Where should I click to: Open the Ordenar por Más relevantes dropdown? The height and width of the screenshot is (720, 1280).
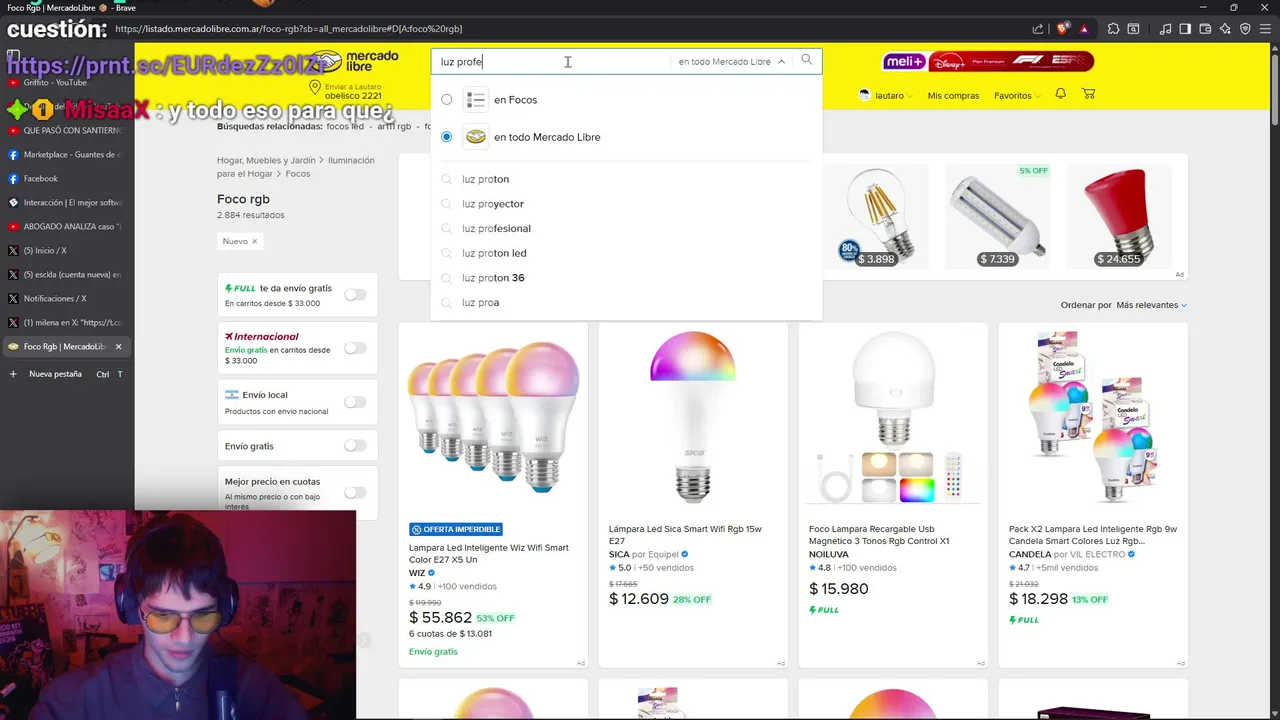click(x=1151, y=305)
